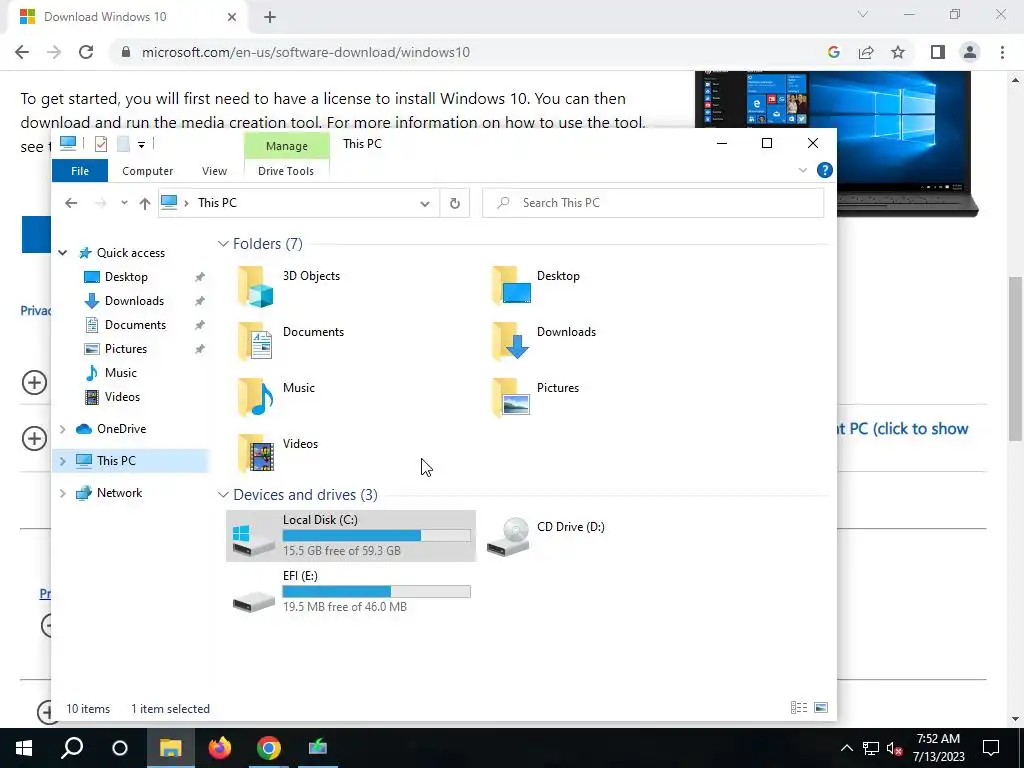1024x768 pixels.
Task: Open the Music folder in main pane
Action: [255, 398]
